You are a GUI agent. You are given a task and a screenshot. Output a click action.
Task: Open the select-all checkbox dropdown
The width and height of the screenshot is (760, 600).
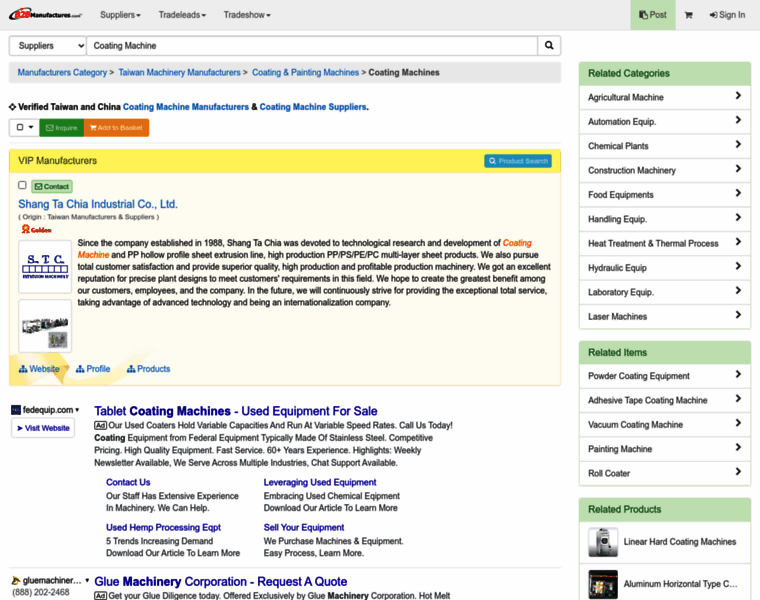point(24,127)
